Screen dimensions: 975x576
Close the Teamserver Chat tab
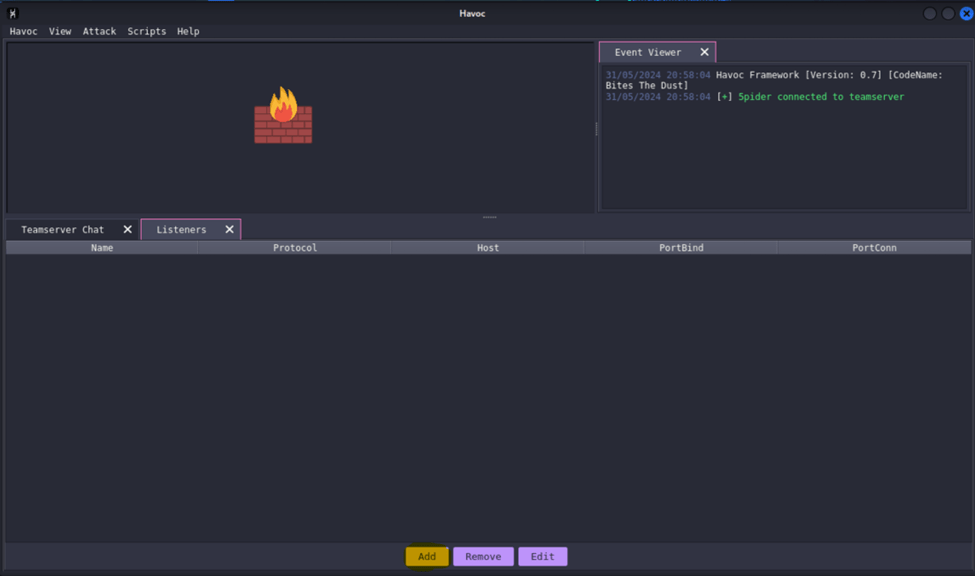pyautogui.click(x=127, y=229)
